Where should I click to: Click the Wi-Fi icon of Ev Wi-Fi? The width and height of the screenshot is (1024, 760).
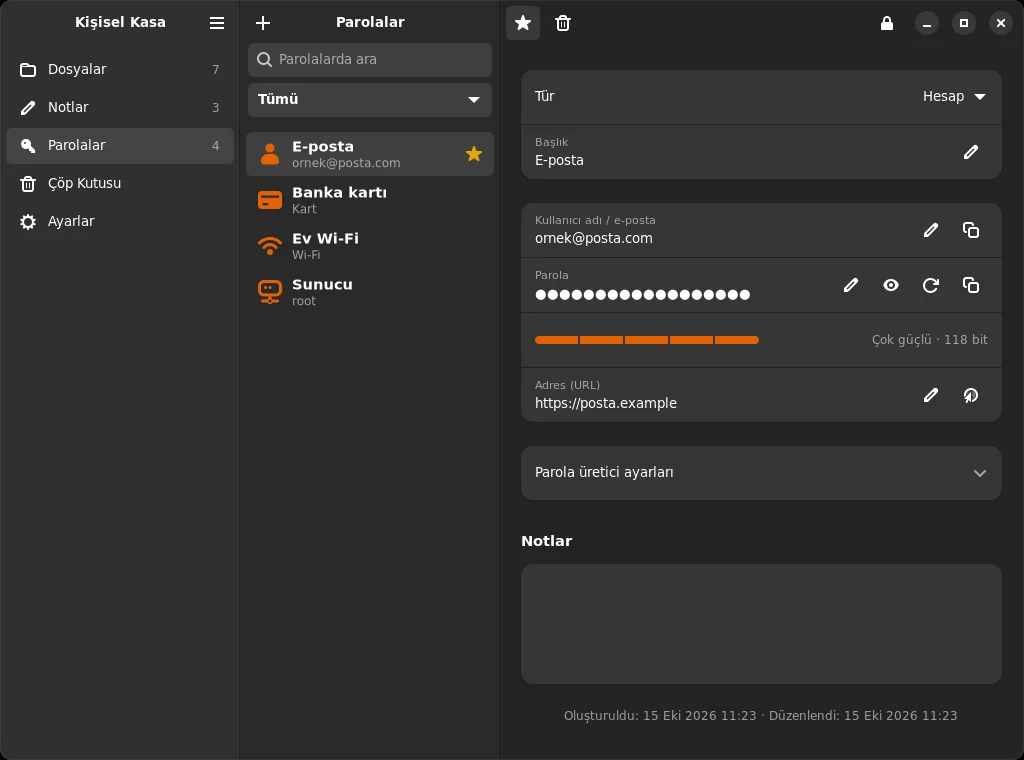point(270,246)
